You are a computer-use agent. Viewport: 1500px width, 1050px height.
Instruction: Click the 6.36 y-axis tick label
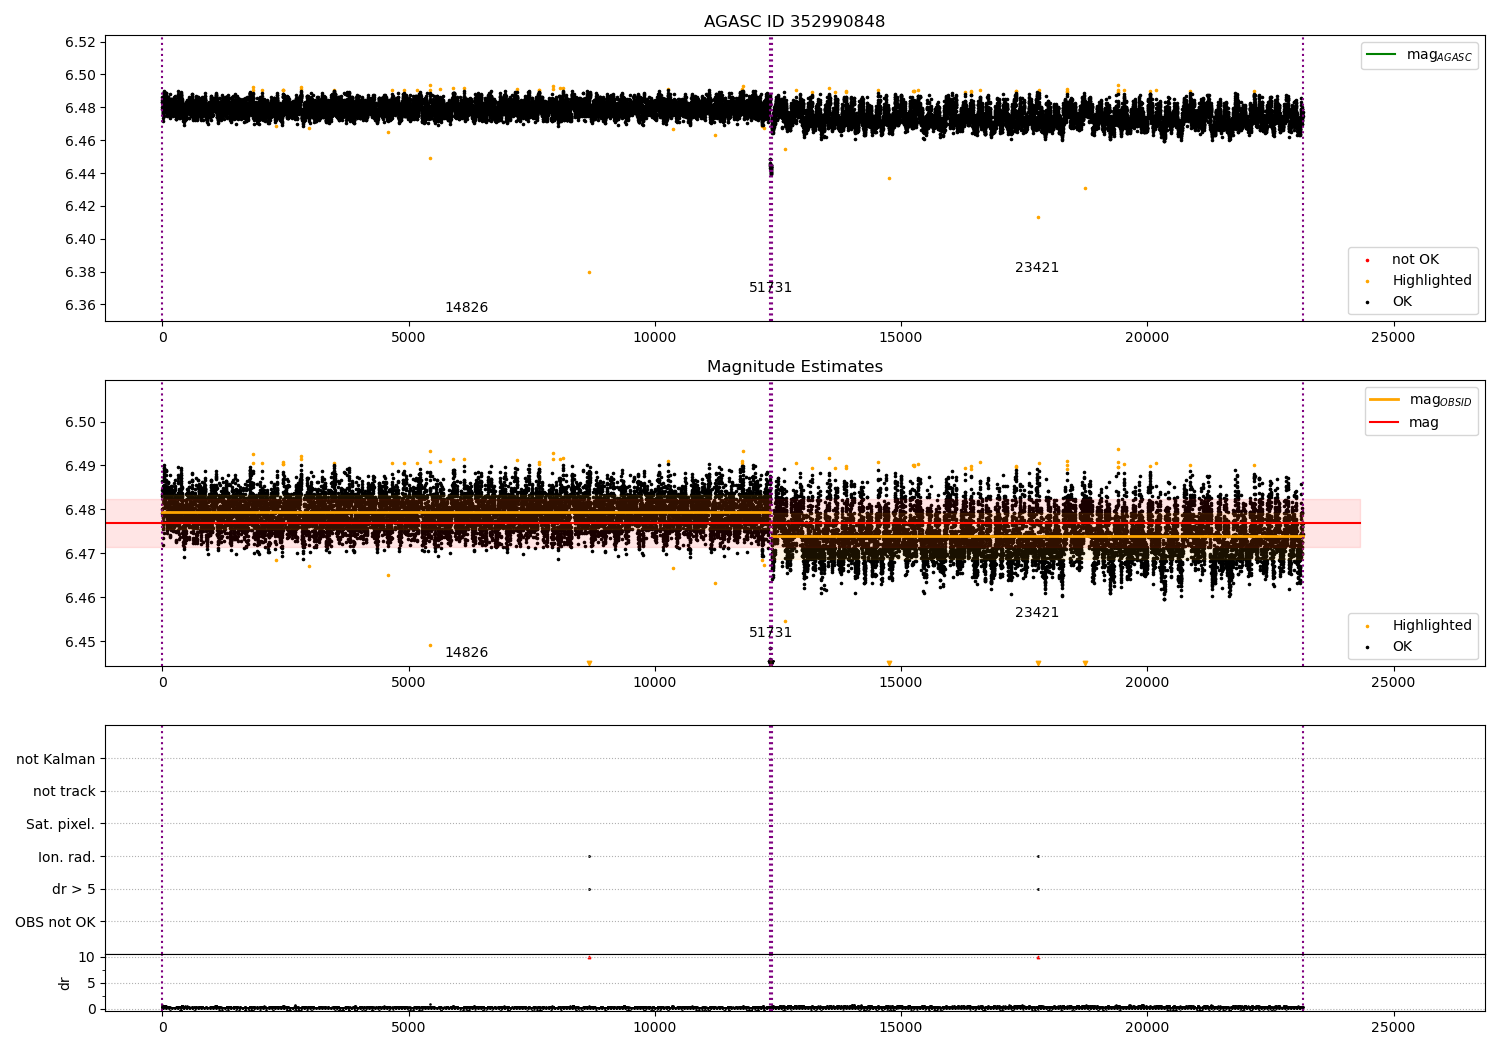click(x=80, y=305)
